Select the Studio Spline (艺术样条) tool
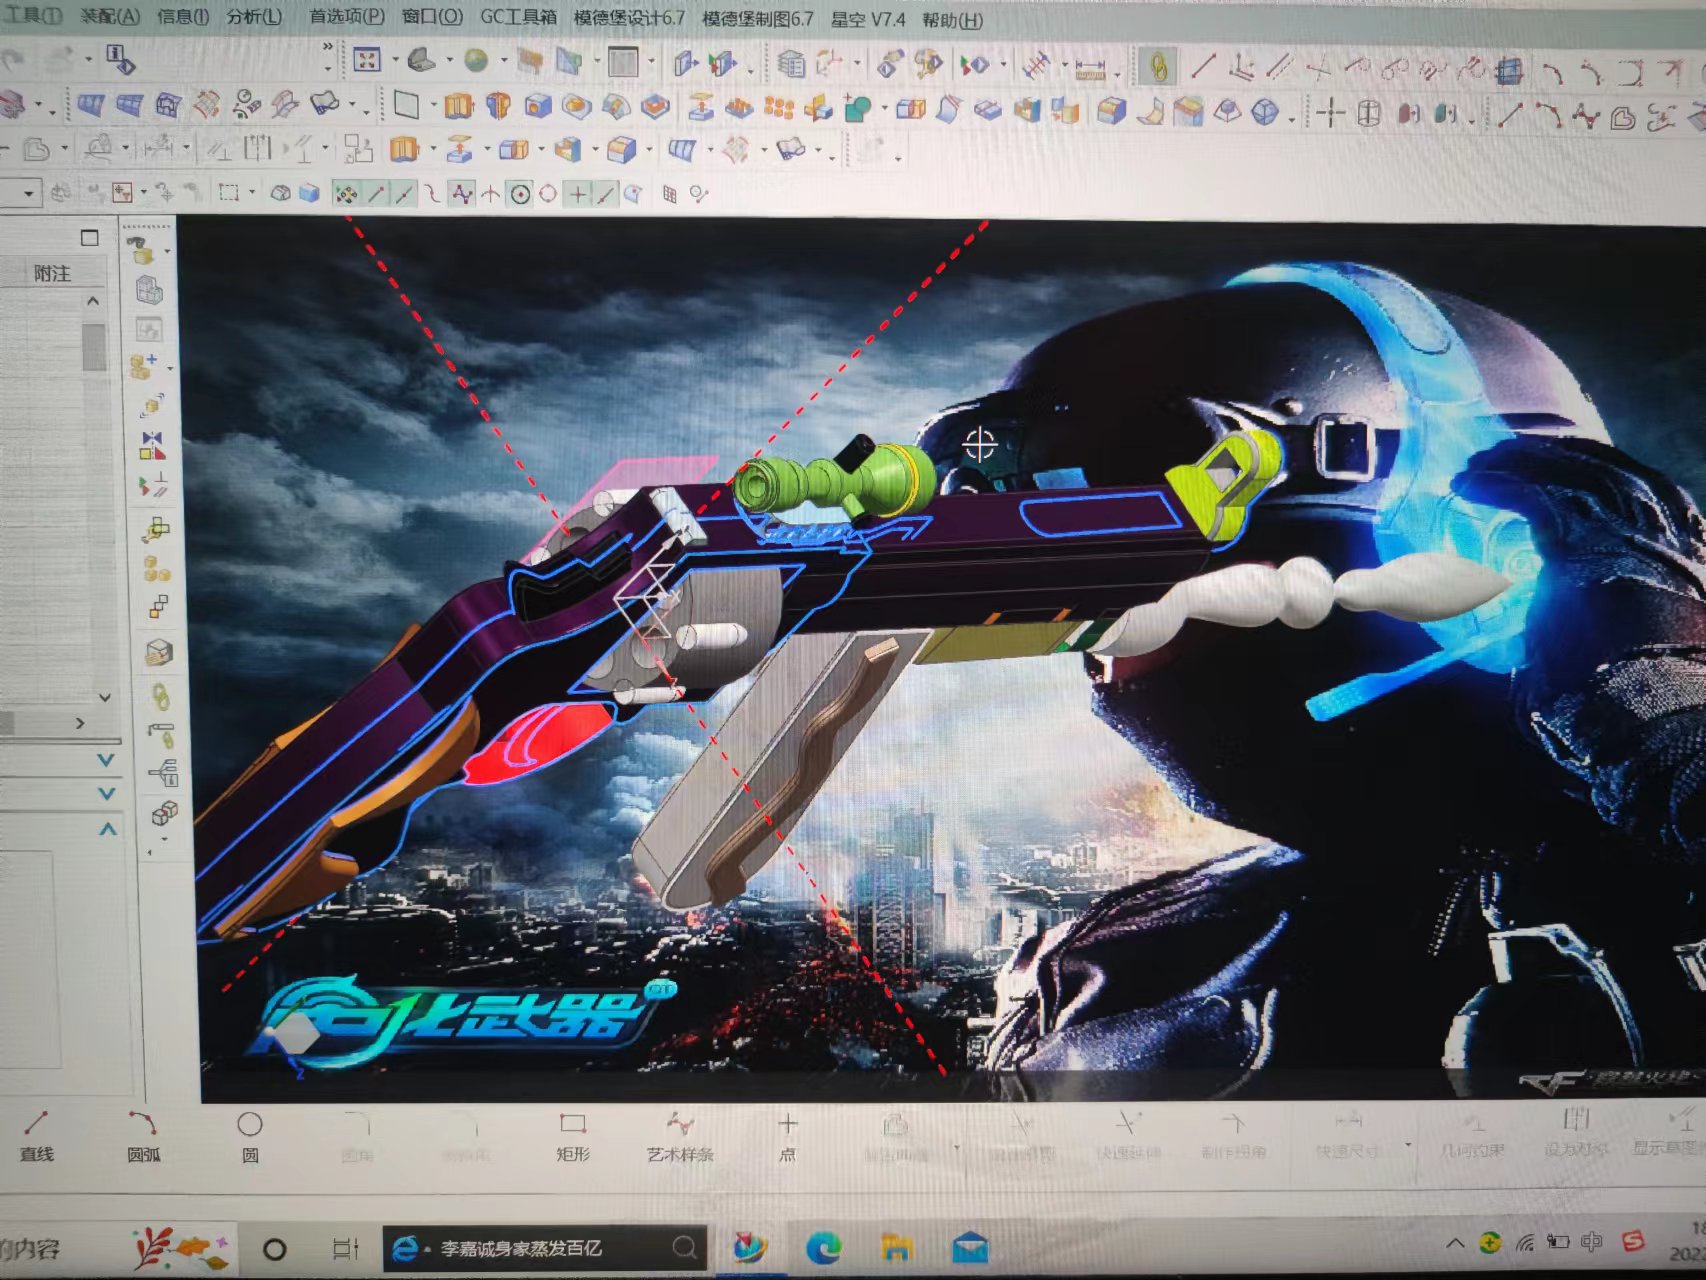1706x1280 pixels. [680, 1134]
